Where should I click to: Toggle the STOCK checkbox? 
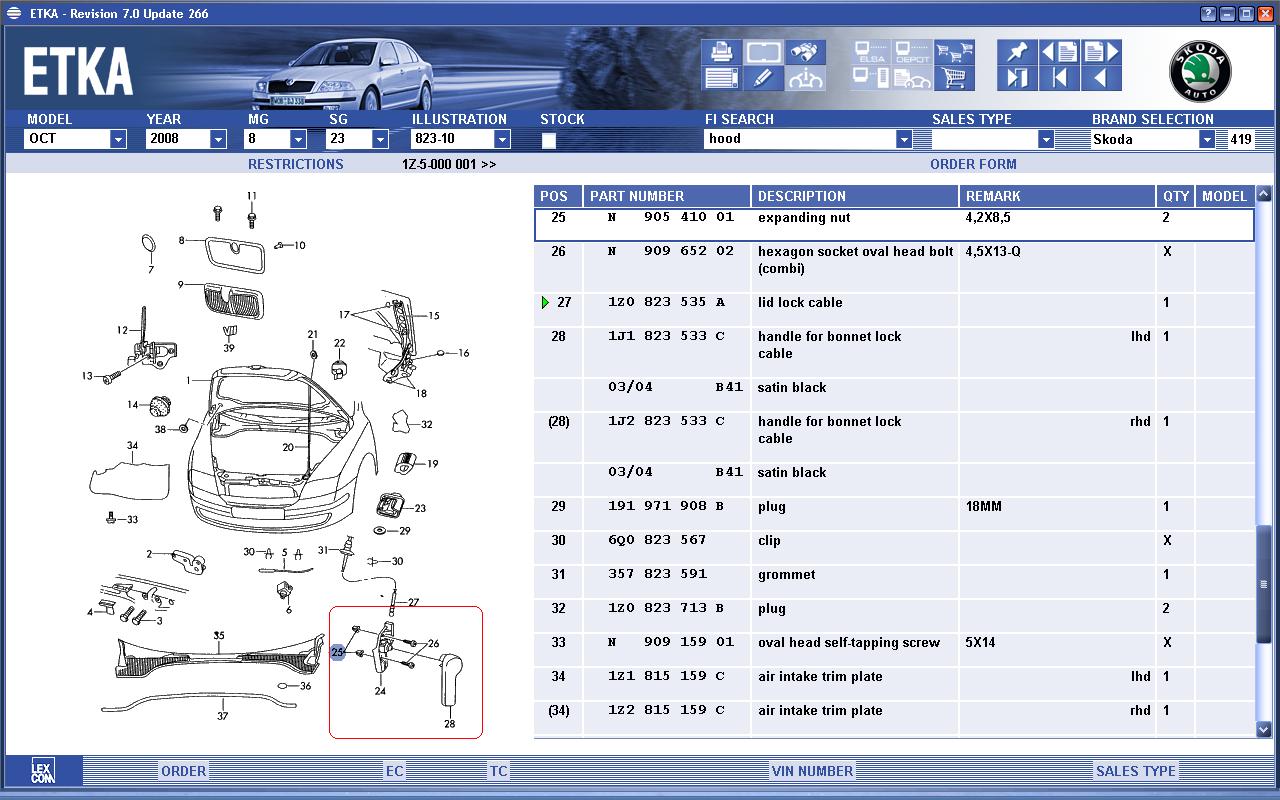point(548,140)
